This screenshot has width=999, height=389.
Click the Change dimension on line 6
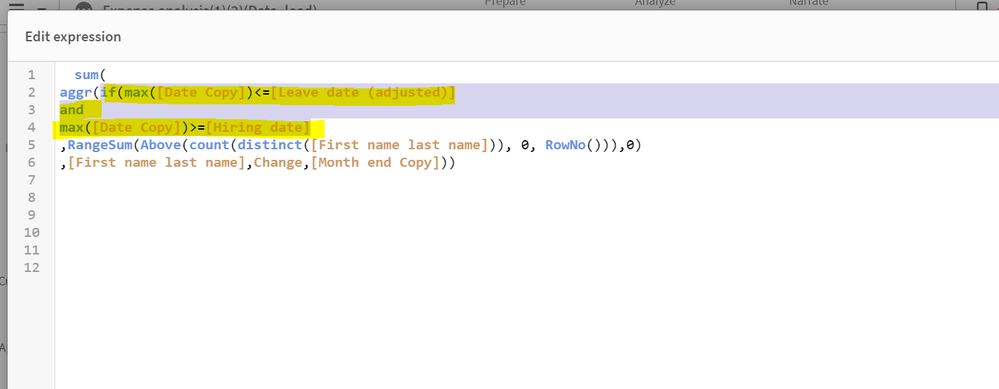click(x=279, y=162)
